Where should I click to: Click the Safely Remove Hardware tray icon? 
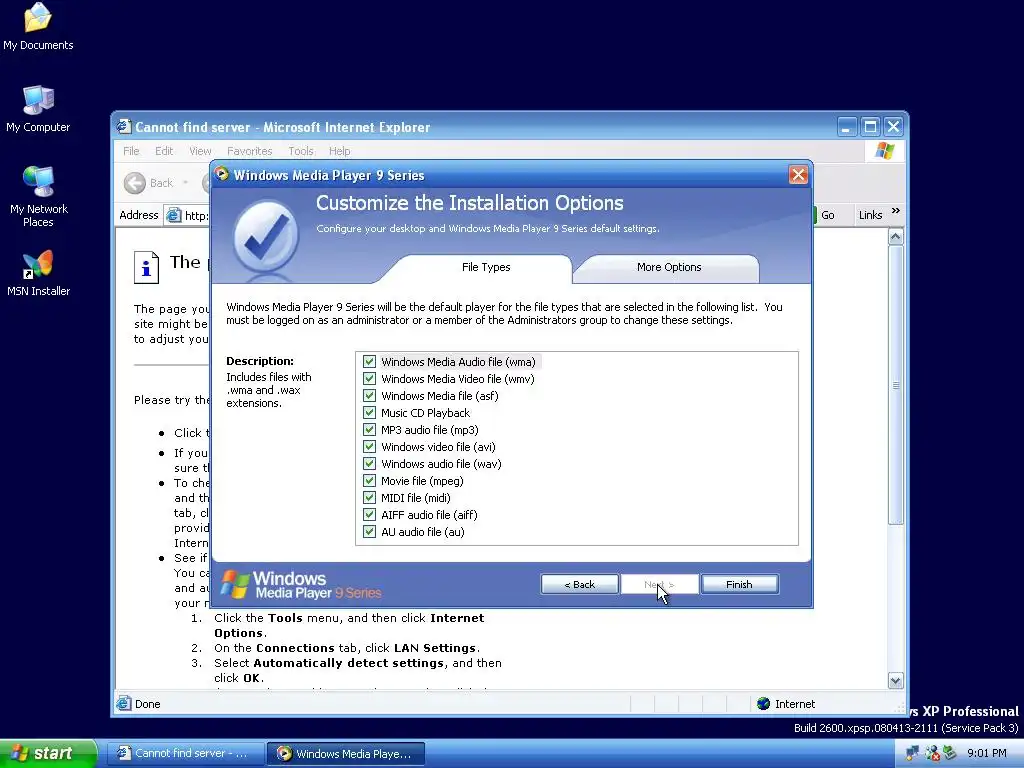point(950,753)
